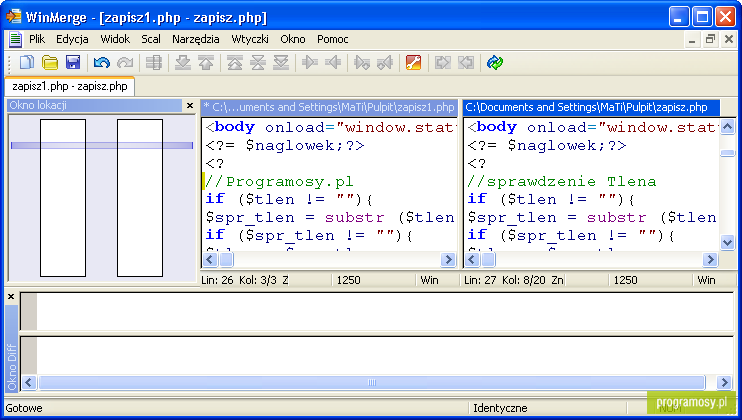The width and height of the screenshot is (742, 420).
Task: Minimize the inner document window
Action: coord(692,39)
